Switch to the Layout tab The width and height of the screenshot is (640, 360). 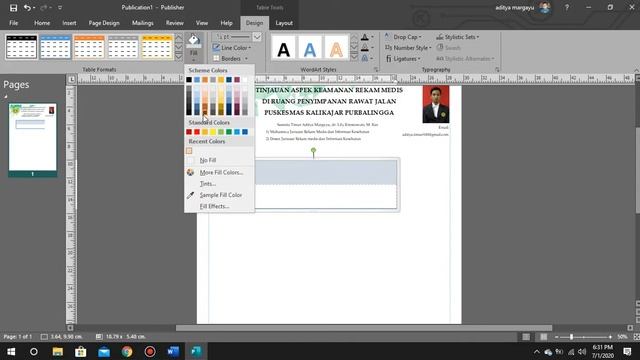tap(284, 23)
